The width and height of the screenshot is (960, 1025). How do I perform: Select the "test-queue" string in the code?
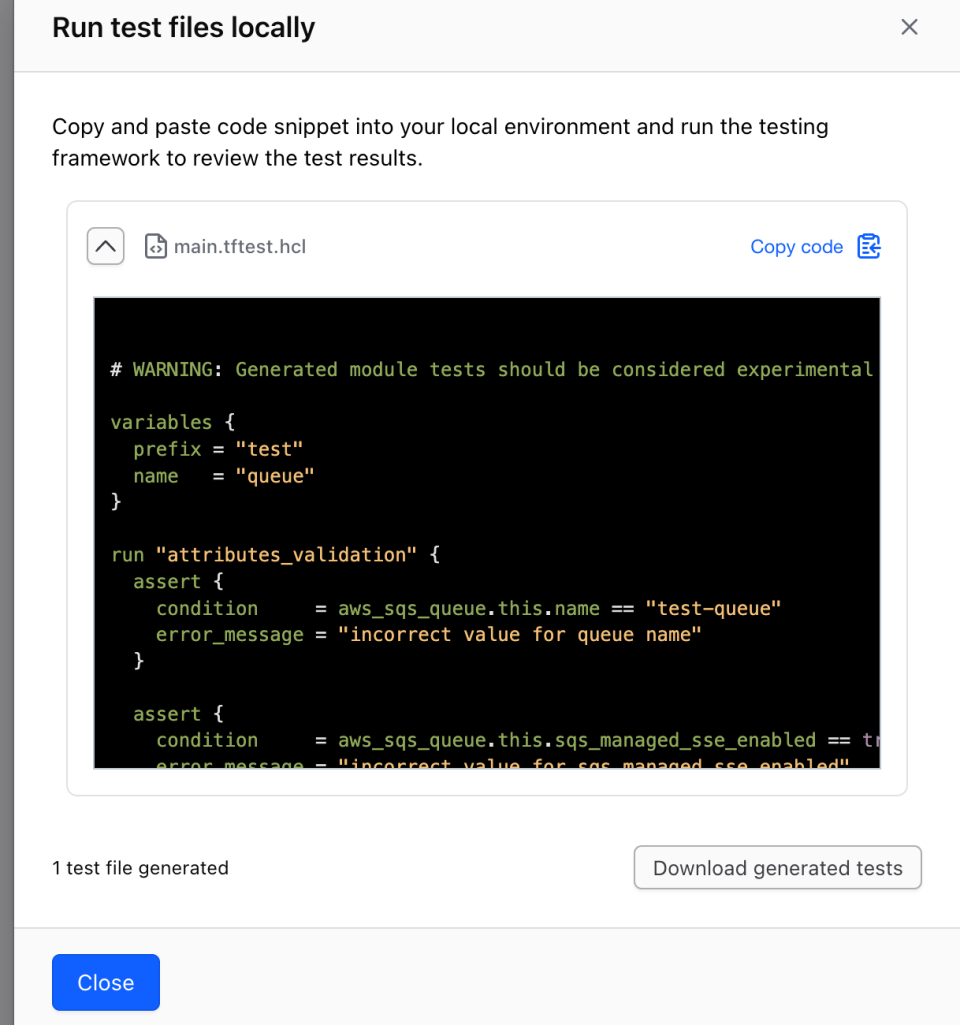click(713, 607)
